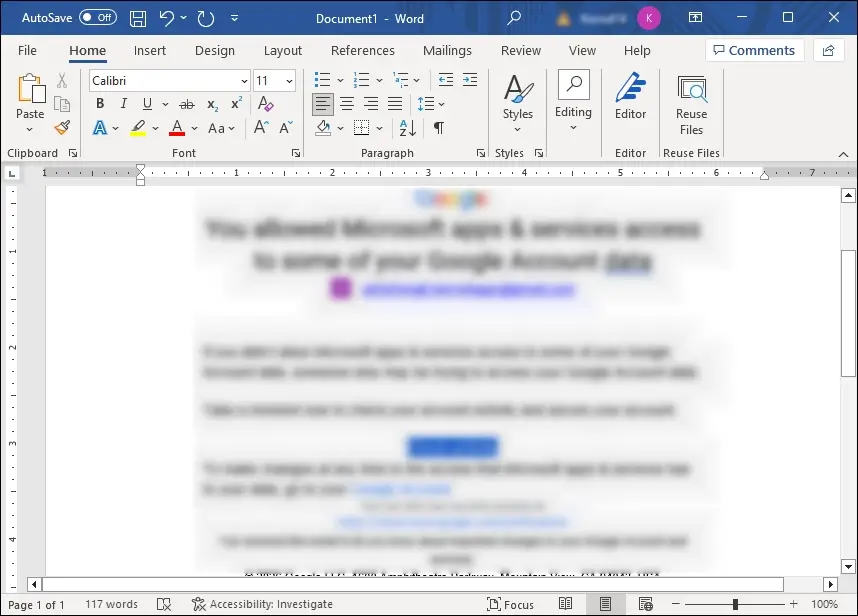Toggle AutoSave switch
Viewport: 858px width, 616px height.
coord(97,18)
